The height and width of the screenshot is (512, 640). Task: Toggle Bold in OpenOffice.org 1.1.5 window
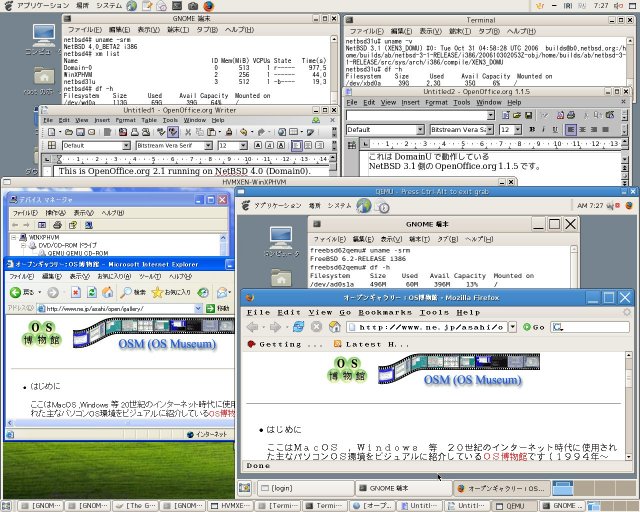point(532,129)
